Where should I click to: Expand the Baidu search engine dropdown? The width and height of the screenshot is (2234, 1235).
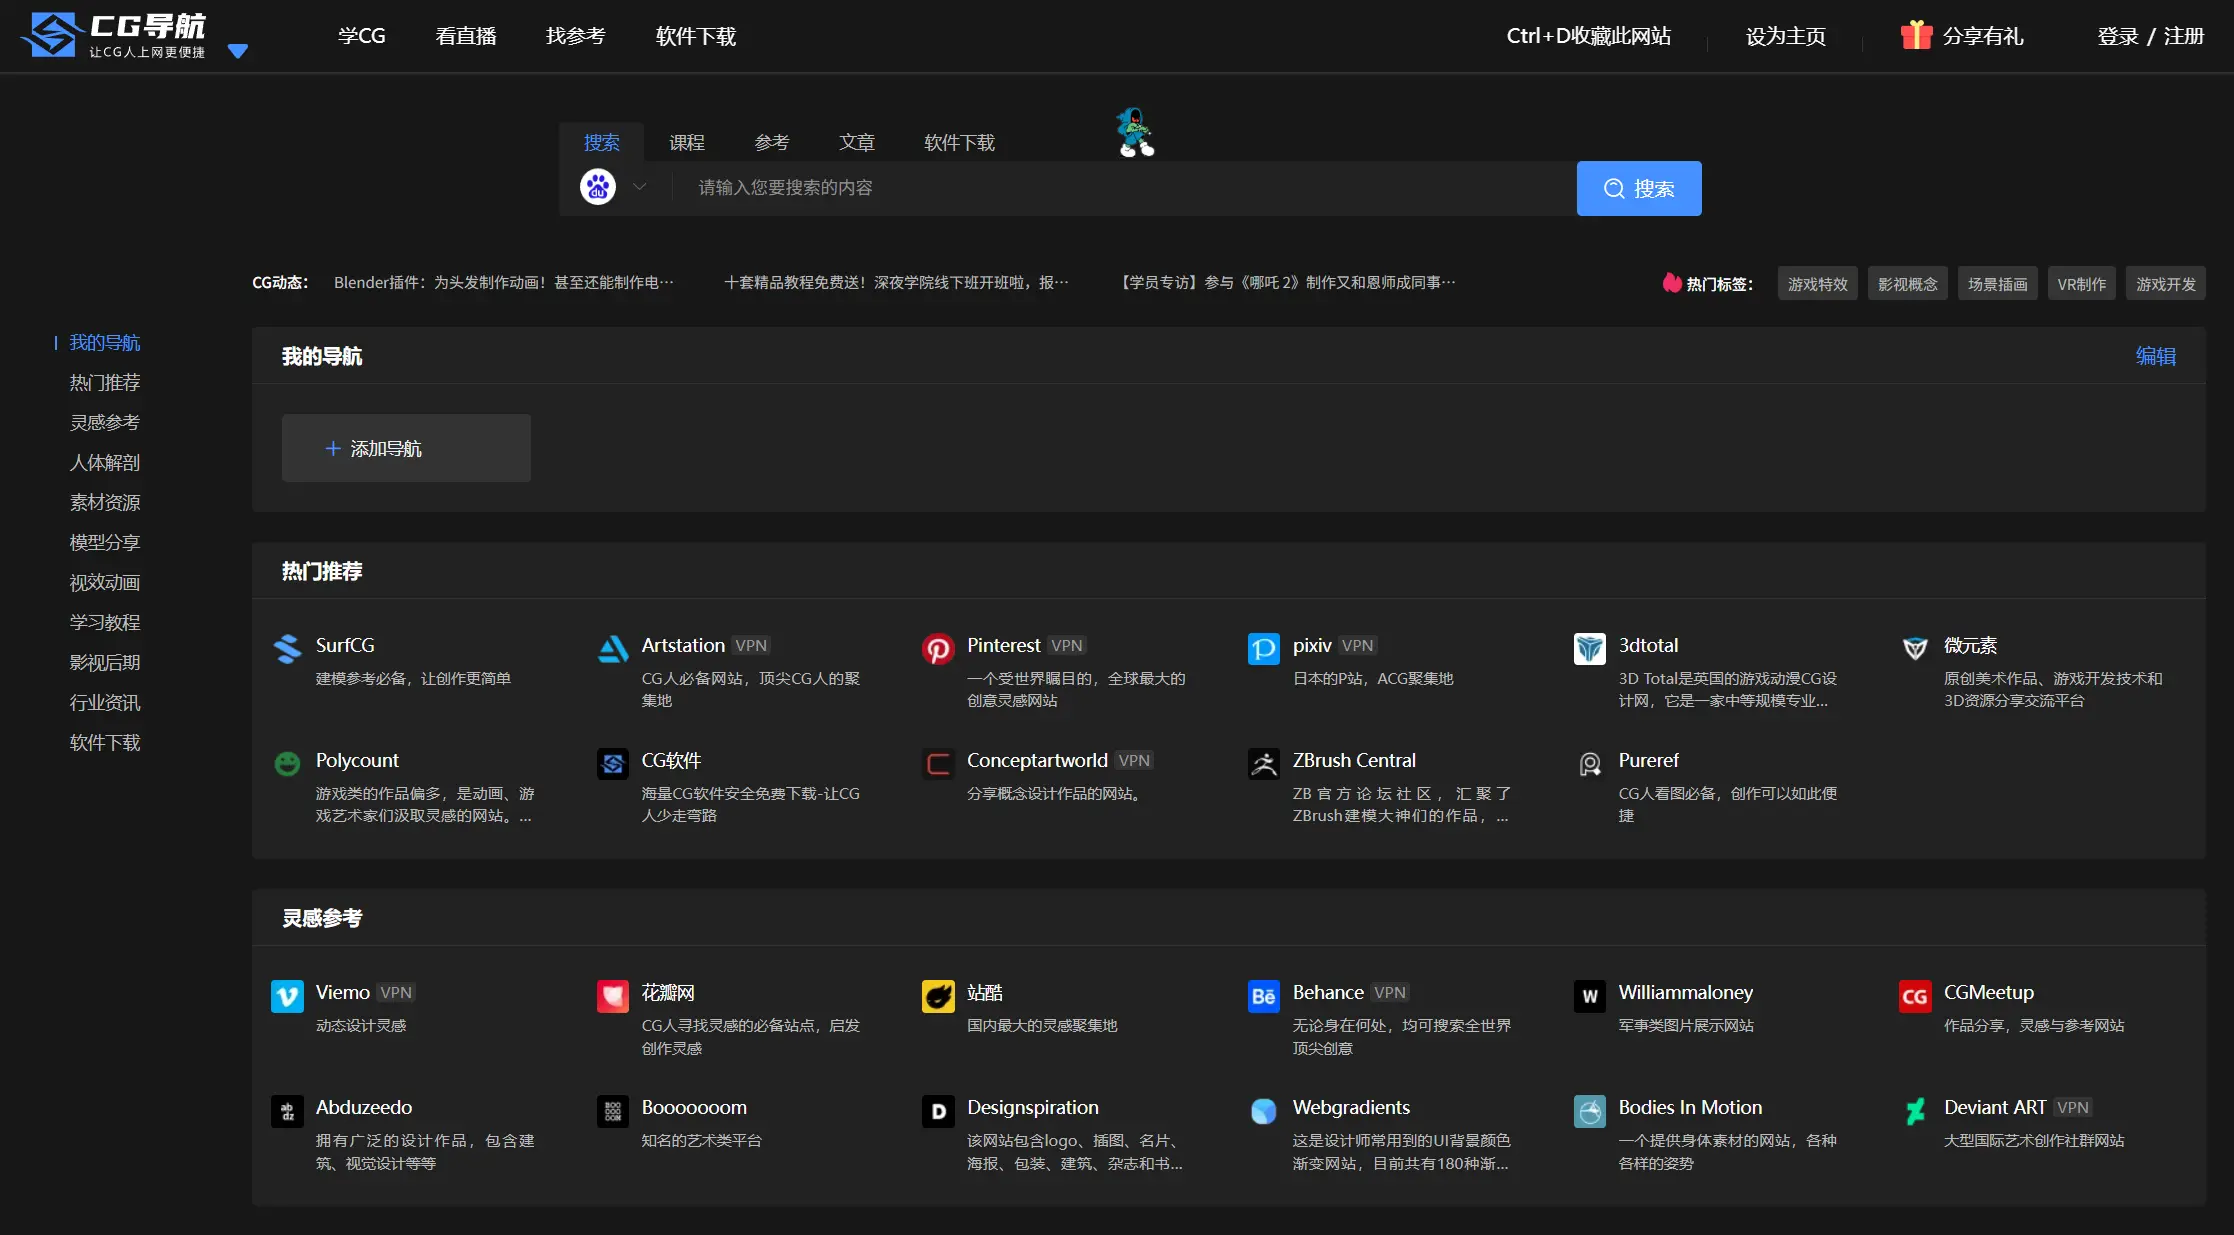[639, 187]
